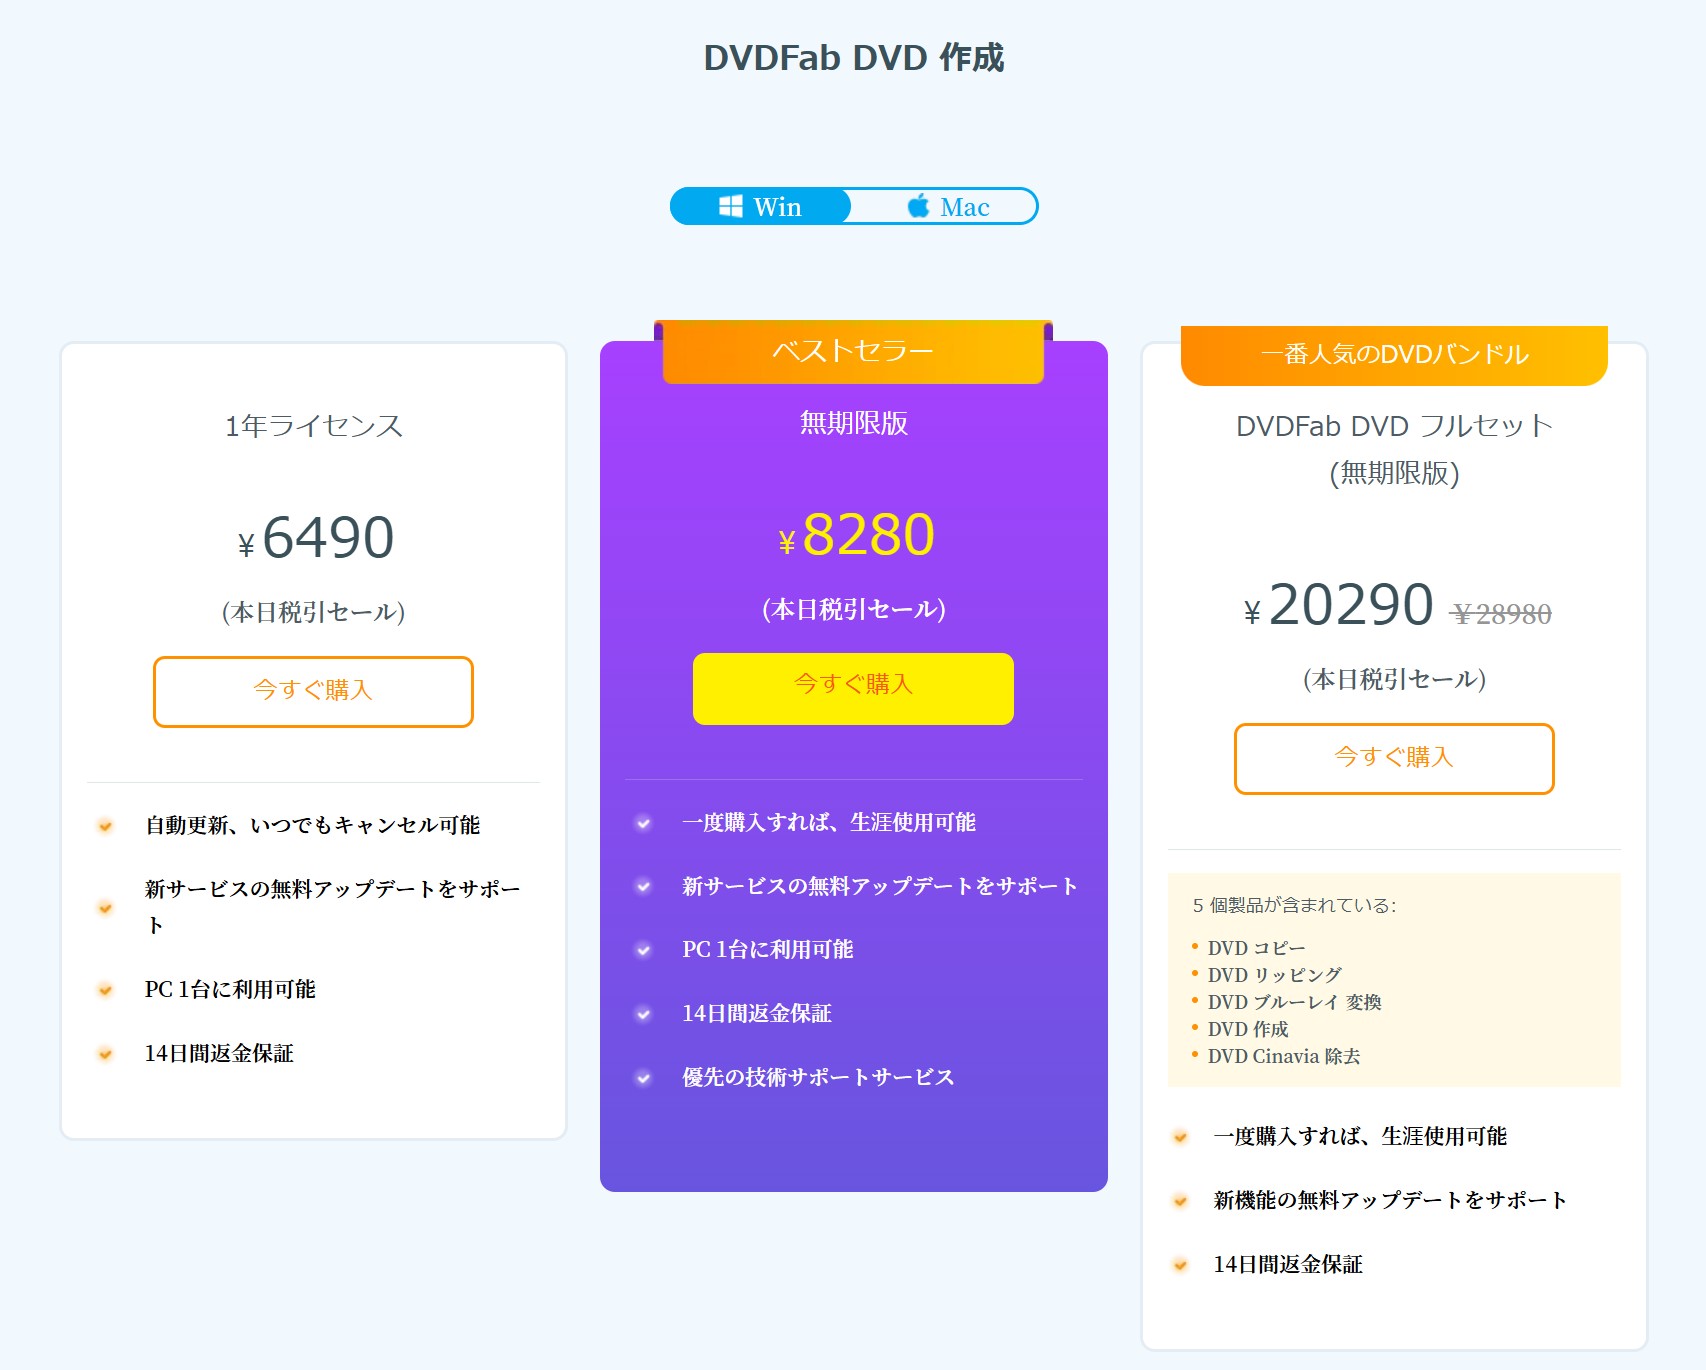Click 新機能の無料アップデートをサポート text
Viewport: 1706px width, 1370px height.
(x=1390, y=1200)
